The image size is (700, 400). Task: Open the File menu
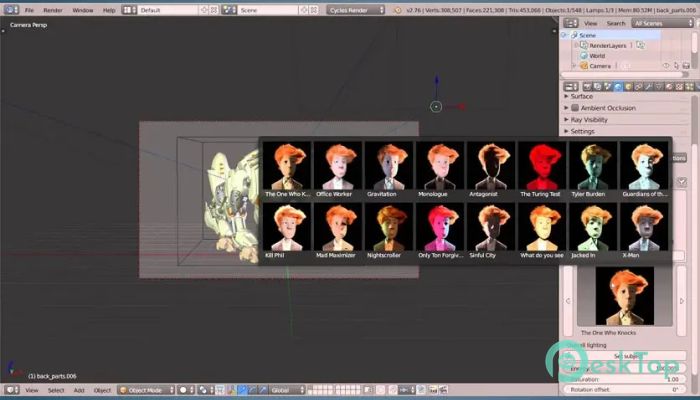pyautogui.click(x=29, y=10)
